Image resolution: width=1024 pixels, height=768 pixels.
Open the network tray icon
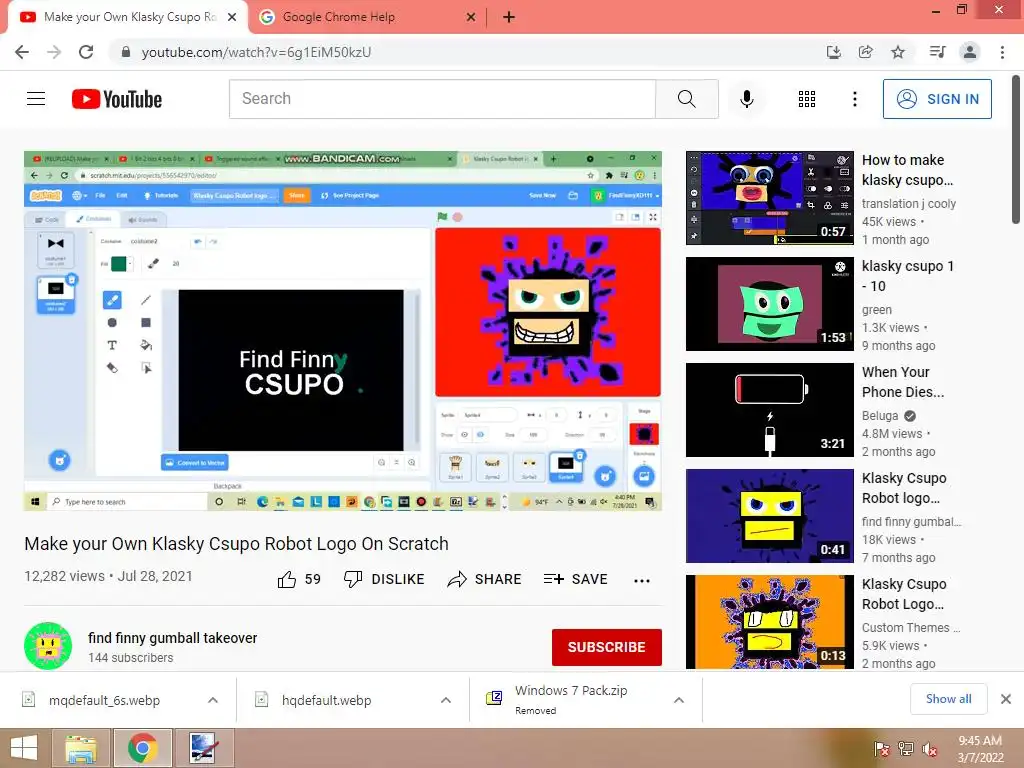(905, 749)
